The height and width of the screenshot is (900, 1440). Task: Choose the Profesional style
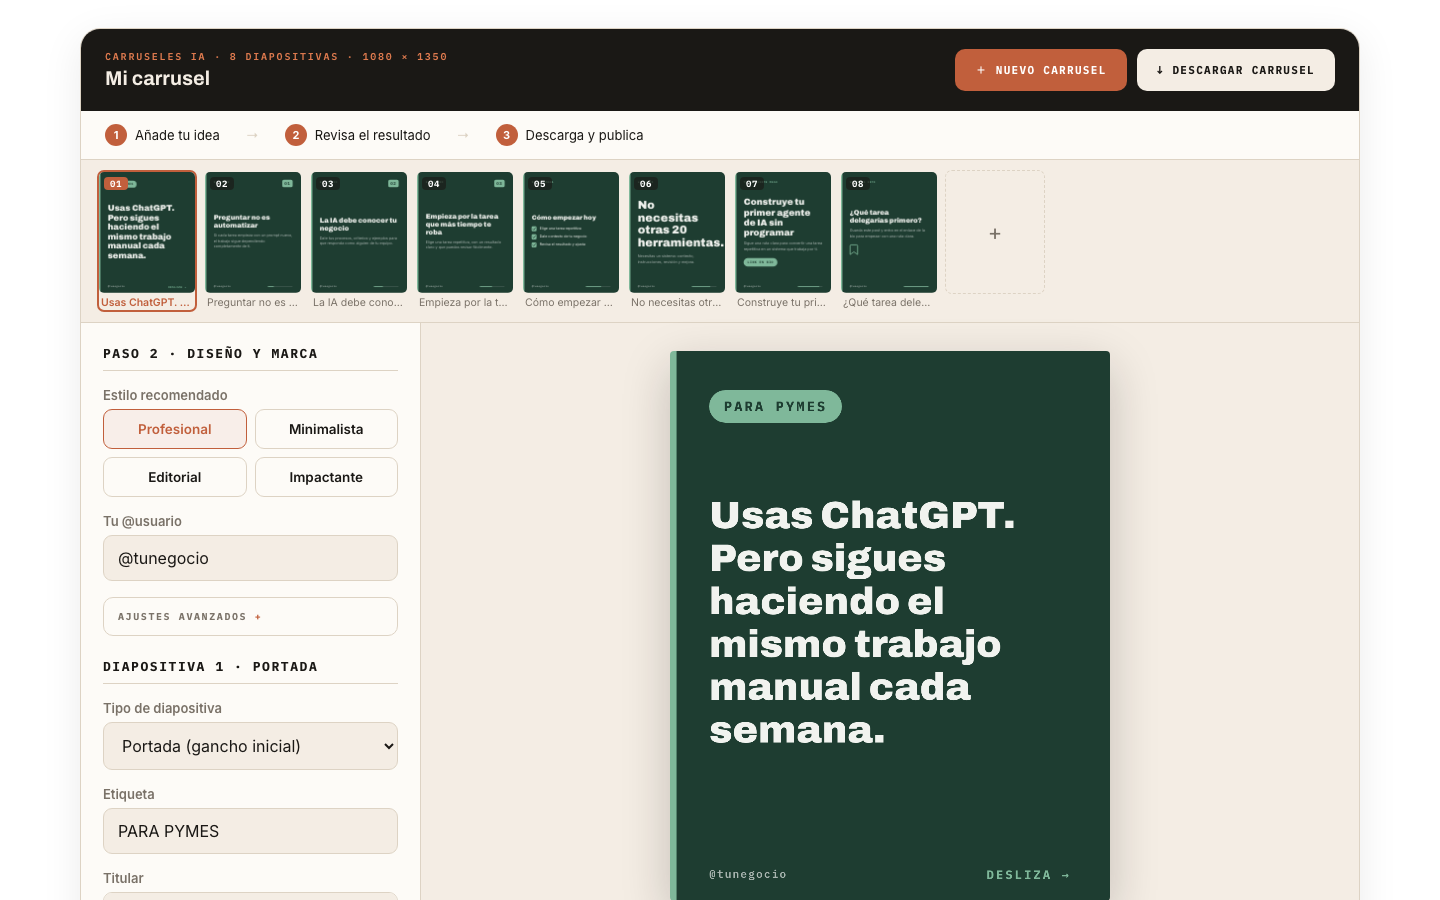click(175, 429)
